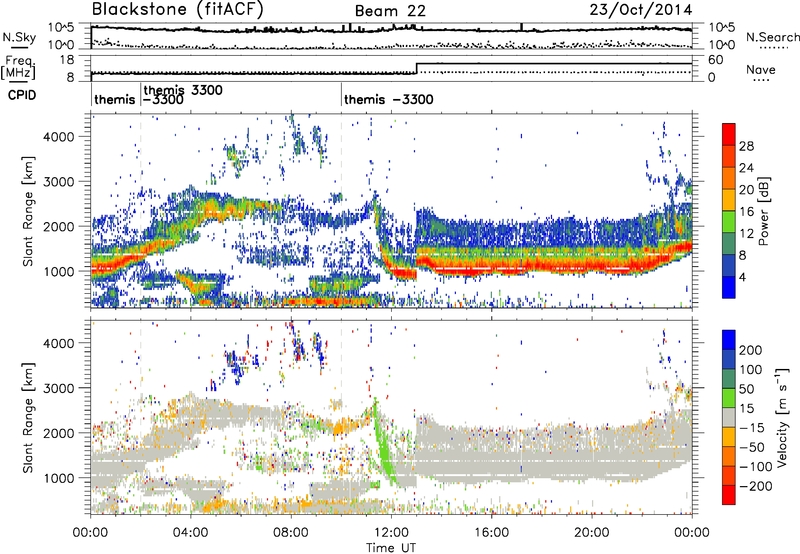This screenshot has height=554, width=800.
Task: Click the 'Time UT' axis title
Action: coord(391,547)
